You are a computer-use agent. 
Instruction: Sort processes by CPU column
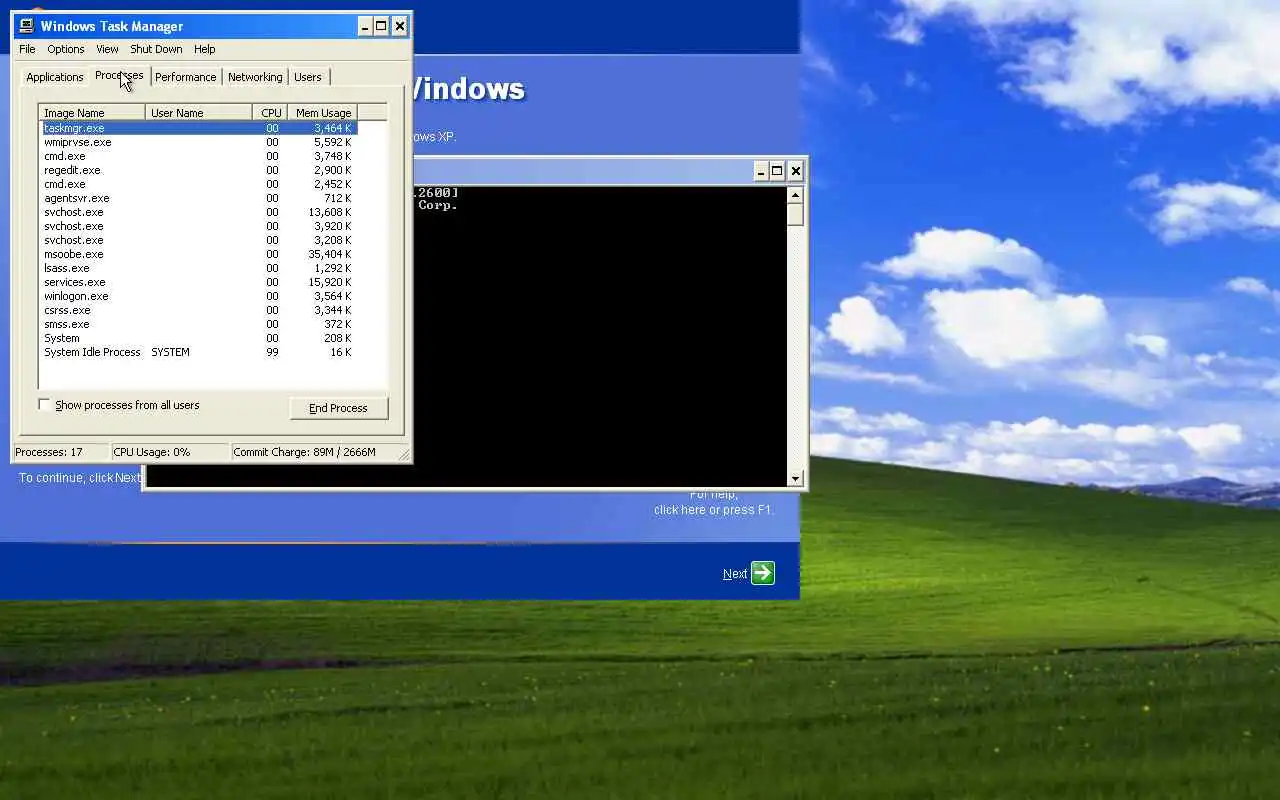(x=270, y=113)
